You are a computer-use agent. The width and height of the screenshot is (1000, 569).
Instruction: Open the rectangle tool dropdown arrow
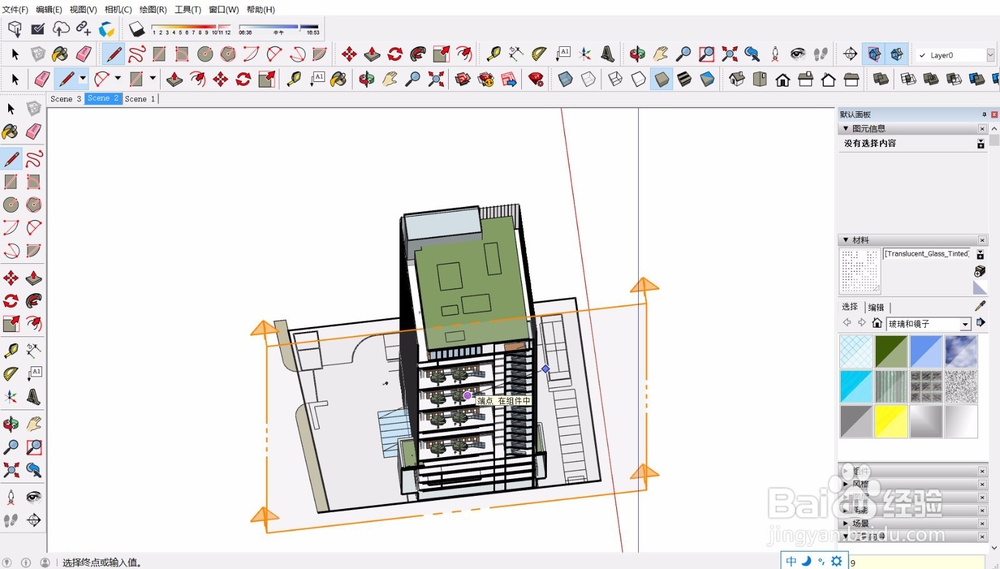152,78
